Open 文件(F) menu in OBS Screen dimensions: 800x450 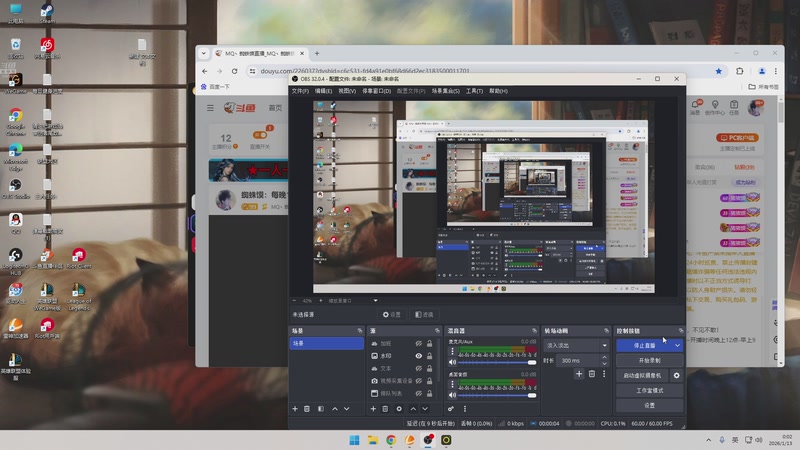[300, 91]
